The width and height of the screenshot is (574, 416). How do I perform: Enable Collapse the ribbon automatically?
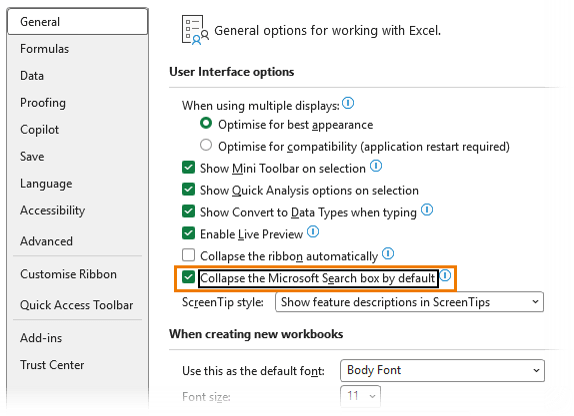tap(189, 255)
